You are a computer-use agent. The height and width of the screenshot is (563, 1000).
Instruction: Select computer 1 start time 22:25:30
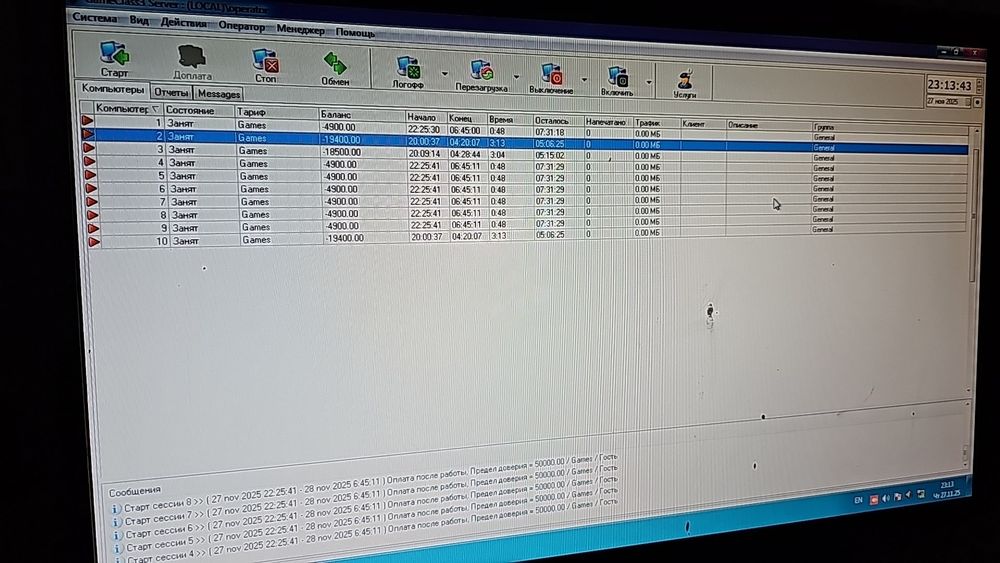[425, 129]
